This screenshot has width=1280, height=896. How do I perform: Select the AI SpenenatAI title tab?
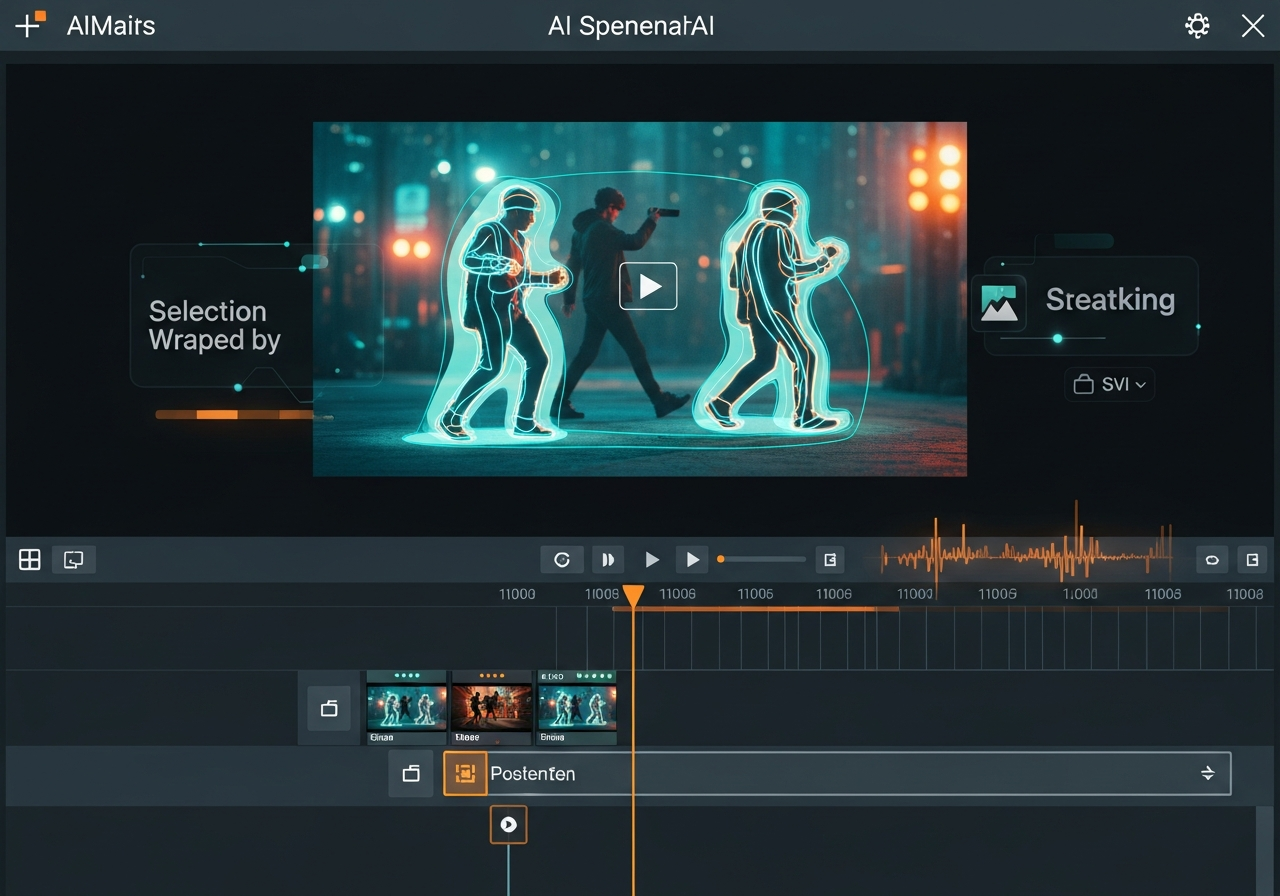630,26
